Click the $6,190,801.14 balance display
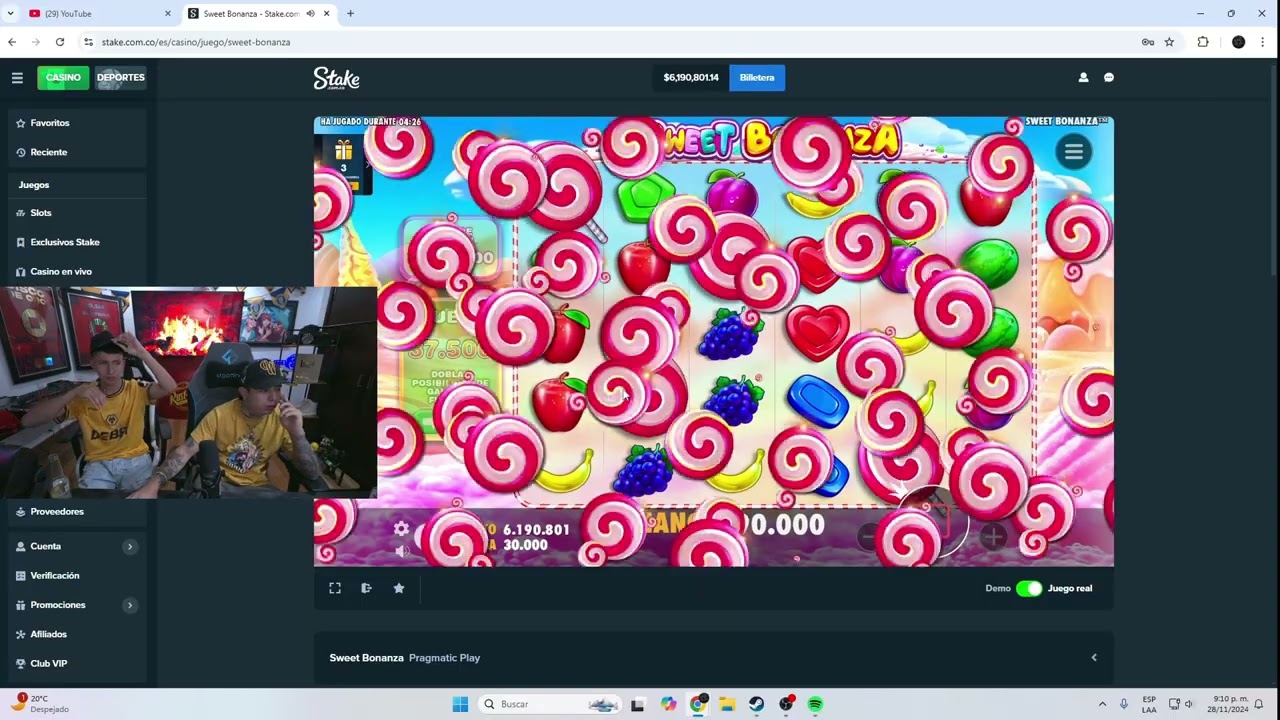Viewport: 1280px width, 720px height. click(x=691, y=78)
